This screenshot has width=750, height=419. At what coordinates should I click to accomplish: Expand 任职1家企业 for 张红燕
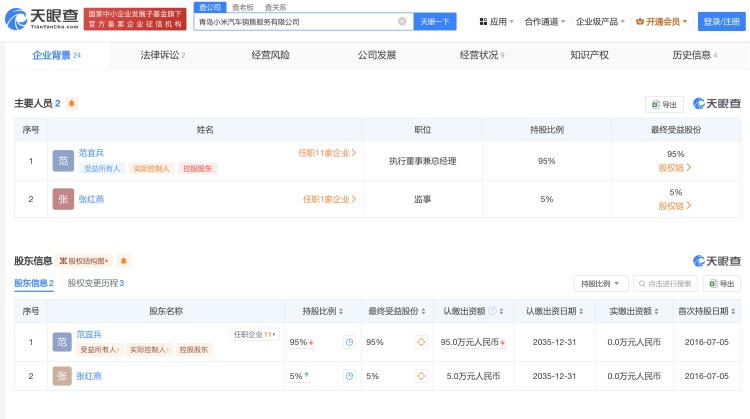[x=330, y=199]
